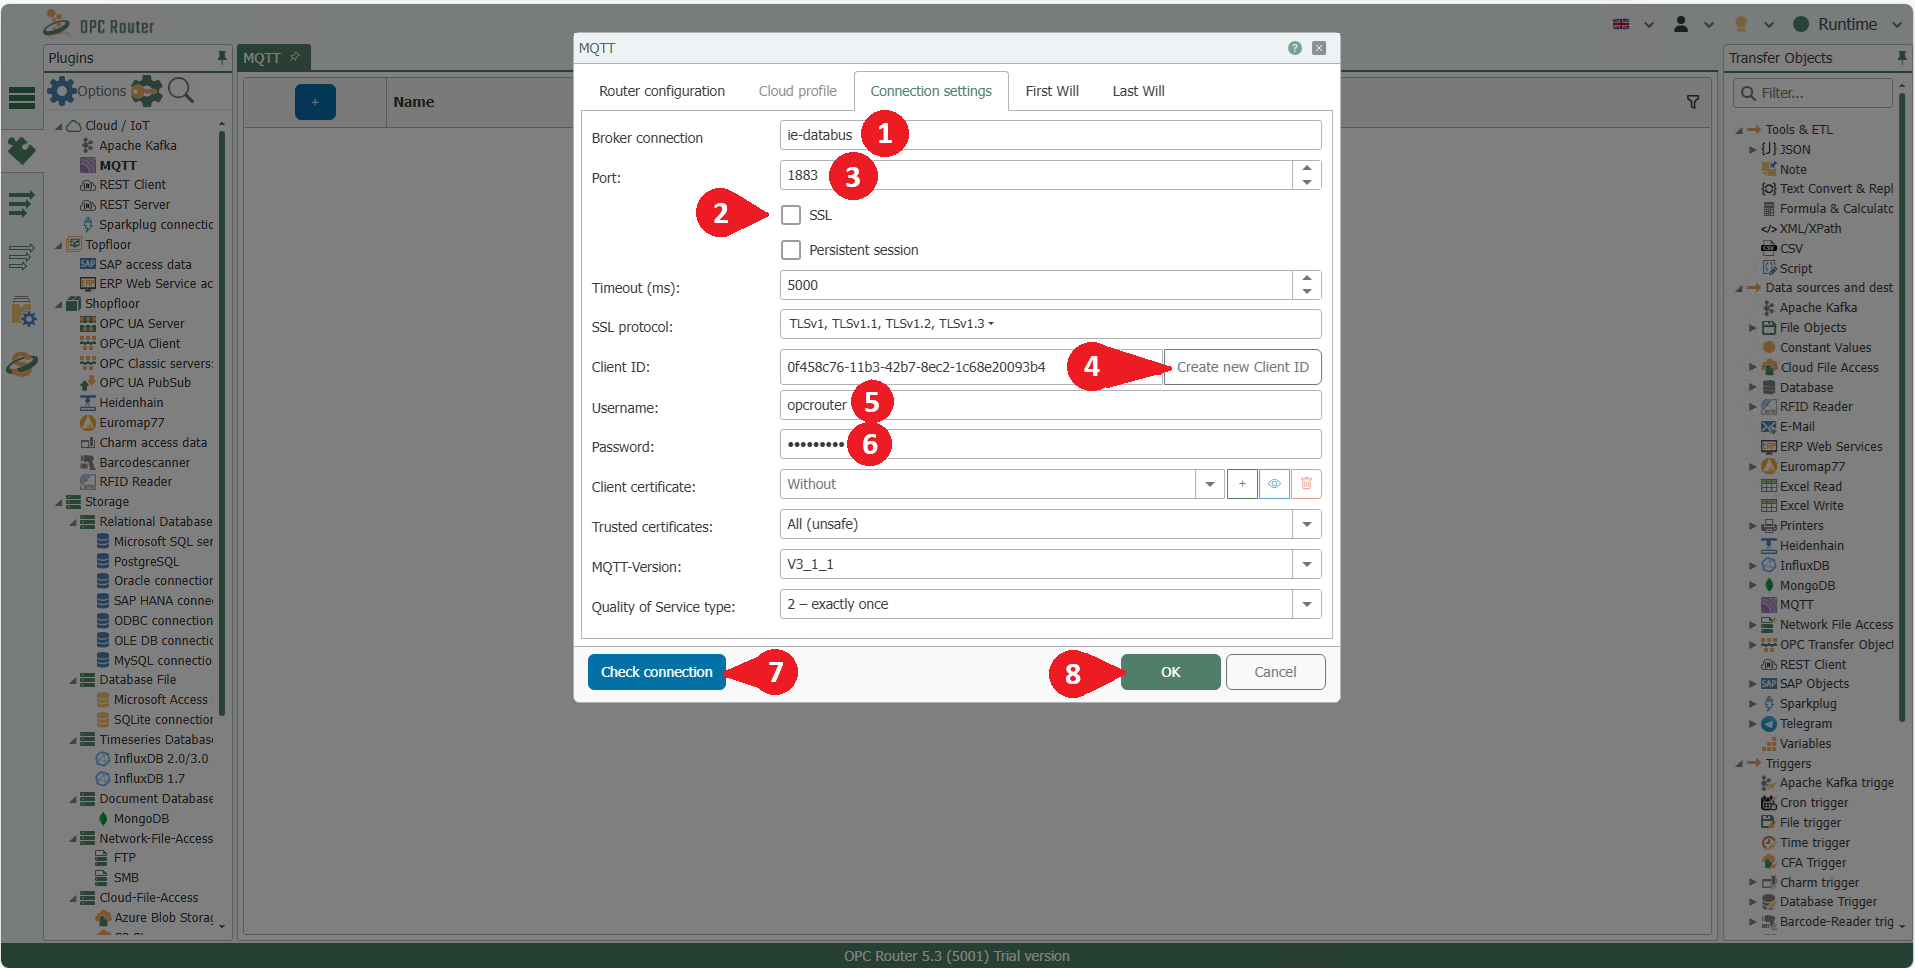This screenshot has height=968, width=1915.
Task: Select the MQTT document tab
Action: (272, 58)
